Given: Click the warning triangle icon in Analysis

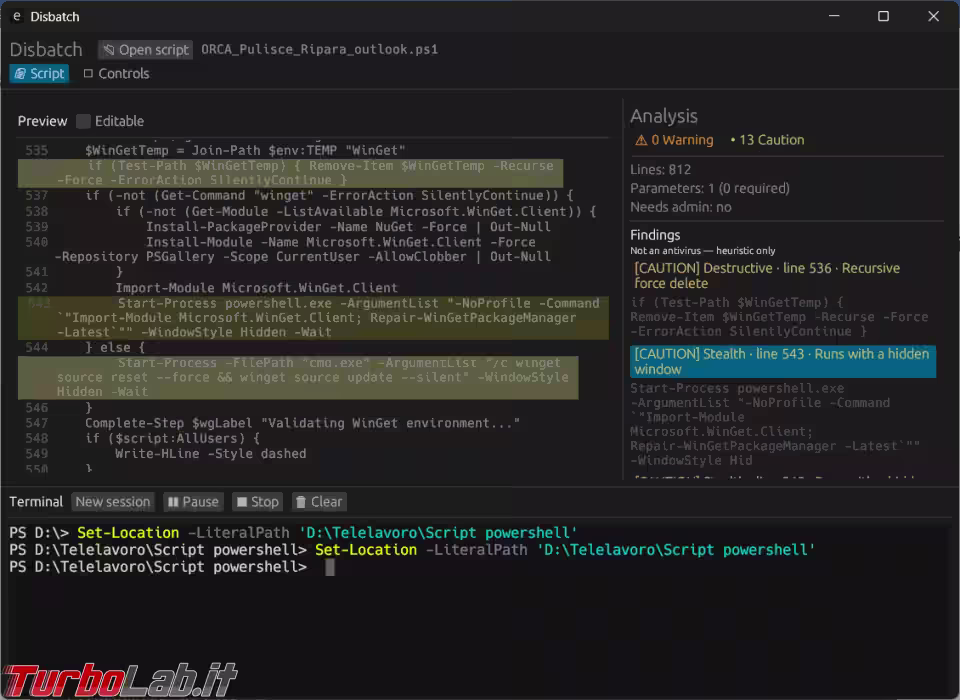Looking at the screenshot, I should [x=641, y=140].
